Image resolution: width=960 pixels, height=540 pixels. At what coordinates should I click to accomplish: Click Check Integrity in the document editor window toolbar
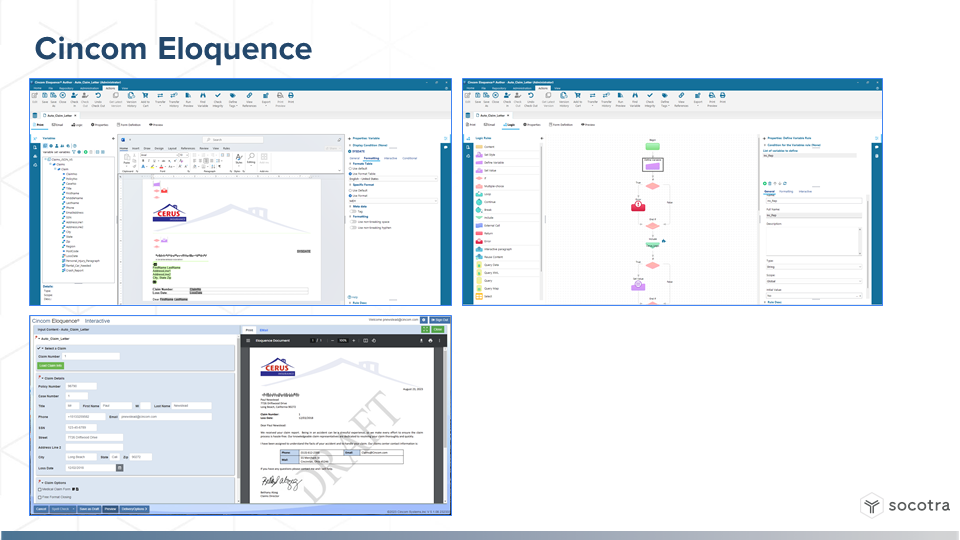(218, 99)
